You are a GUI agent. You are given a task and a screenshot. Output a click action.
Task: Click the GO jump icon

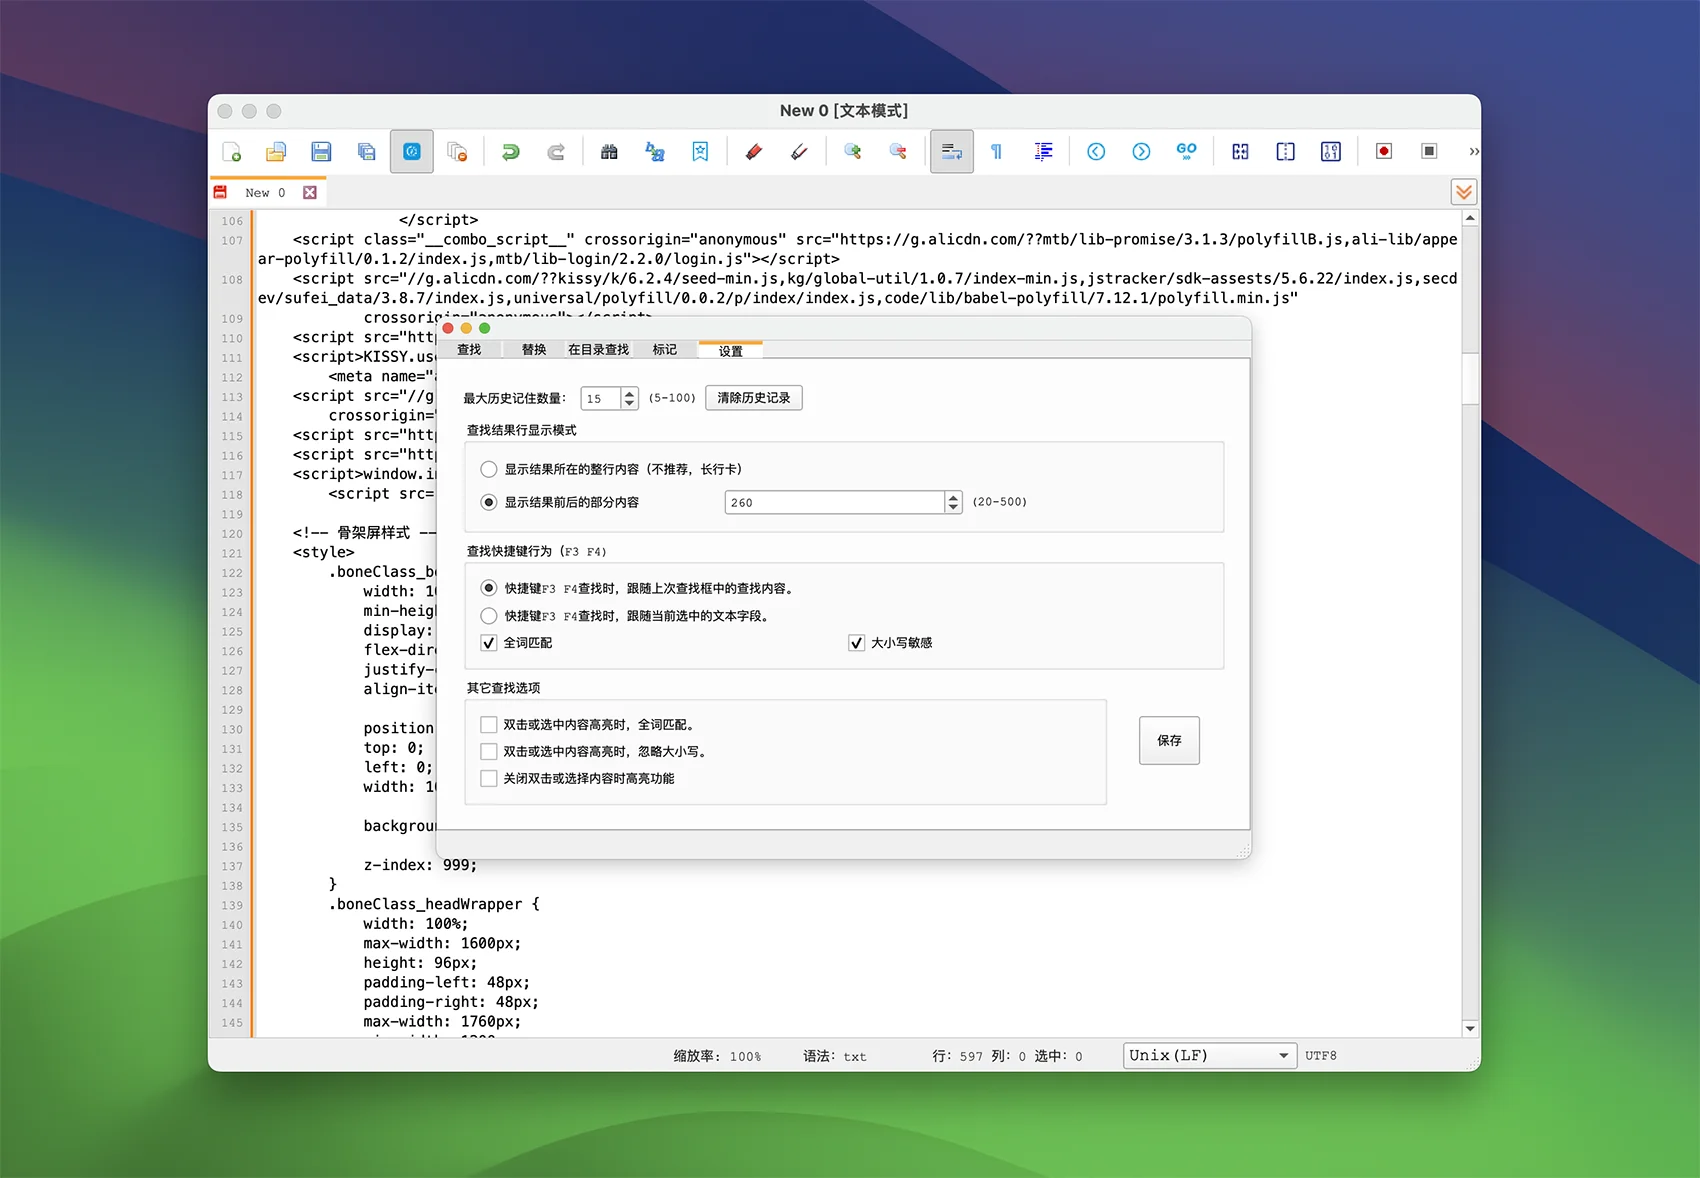tap(1187, 152)
